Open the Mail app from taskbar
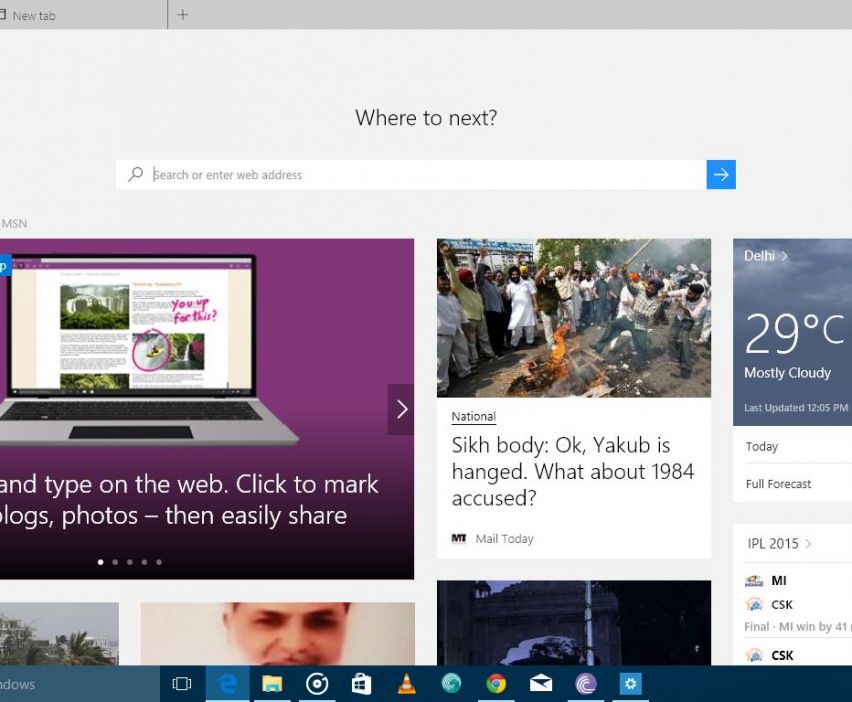852x702 pixels. pyautogui.click(x=541, y=684)
